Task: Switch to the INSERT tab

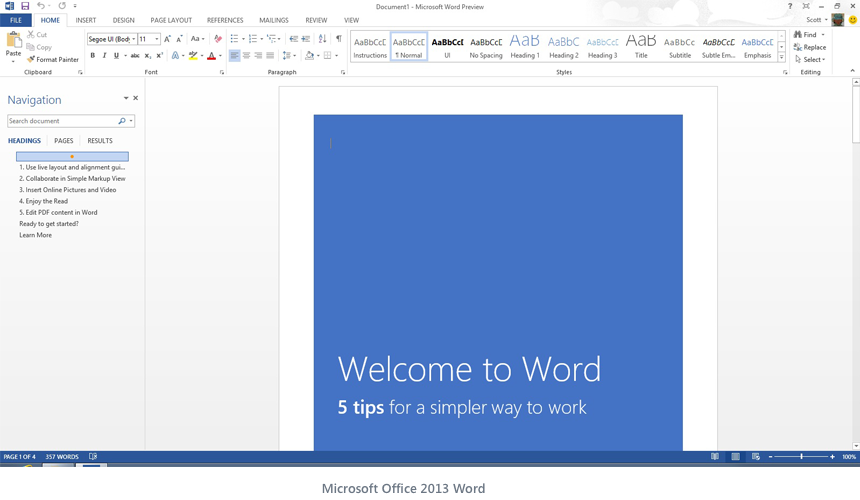Action: [x=86, y=20]
